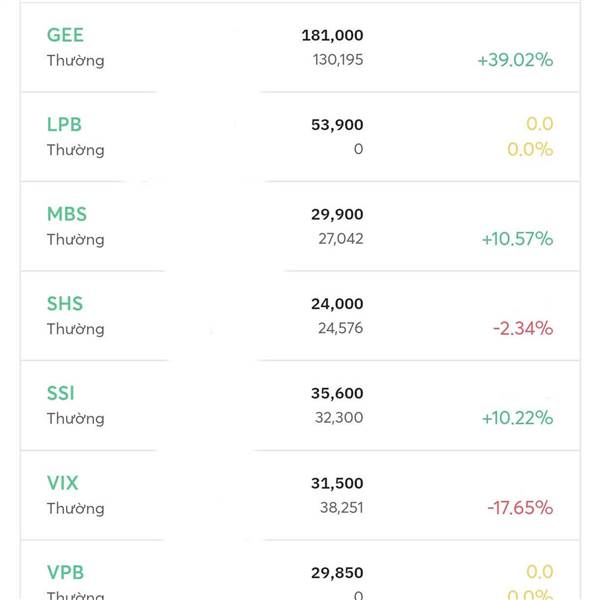
Task: Select the VIX ticker symbol
Action: pos(62,483)
